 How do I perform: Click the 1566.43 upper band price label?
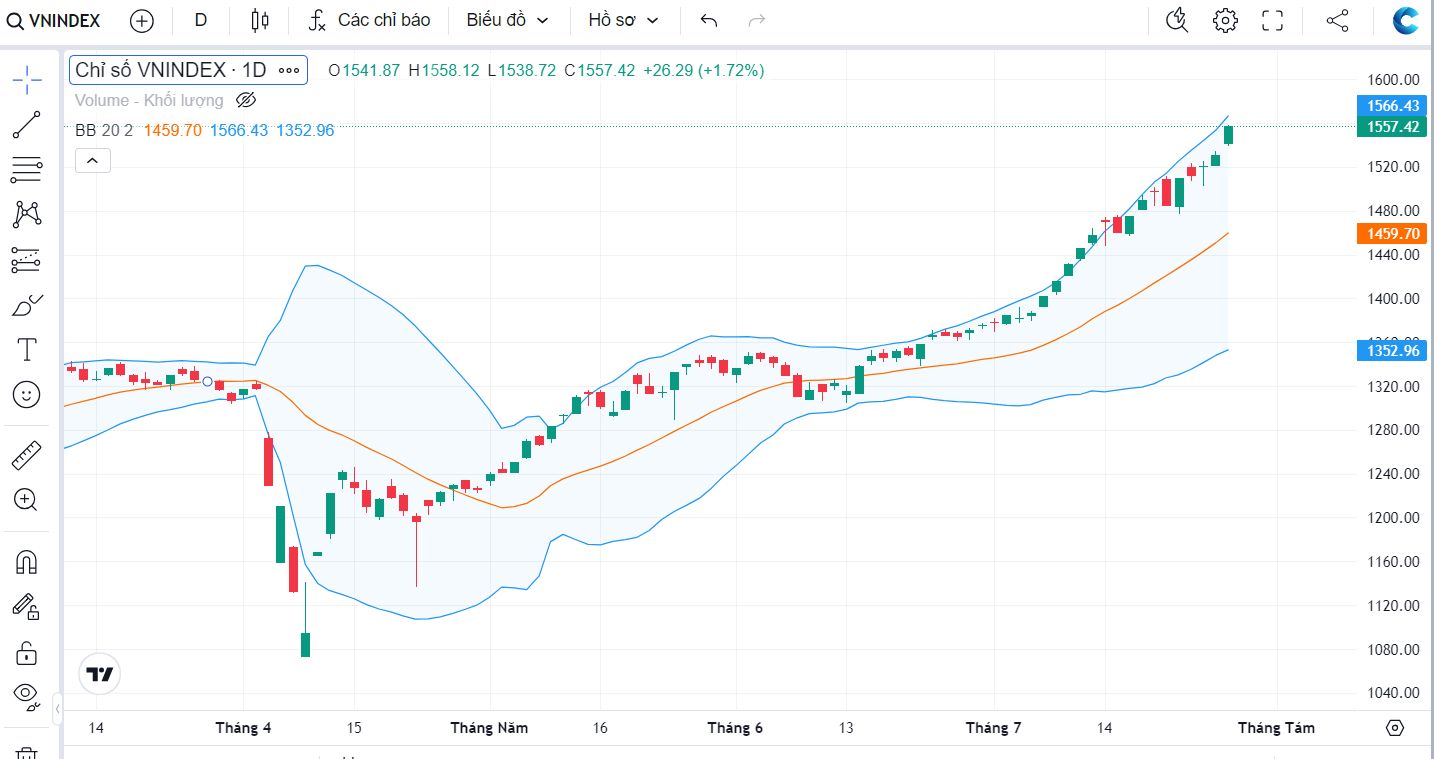[x=1394, y=106]
